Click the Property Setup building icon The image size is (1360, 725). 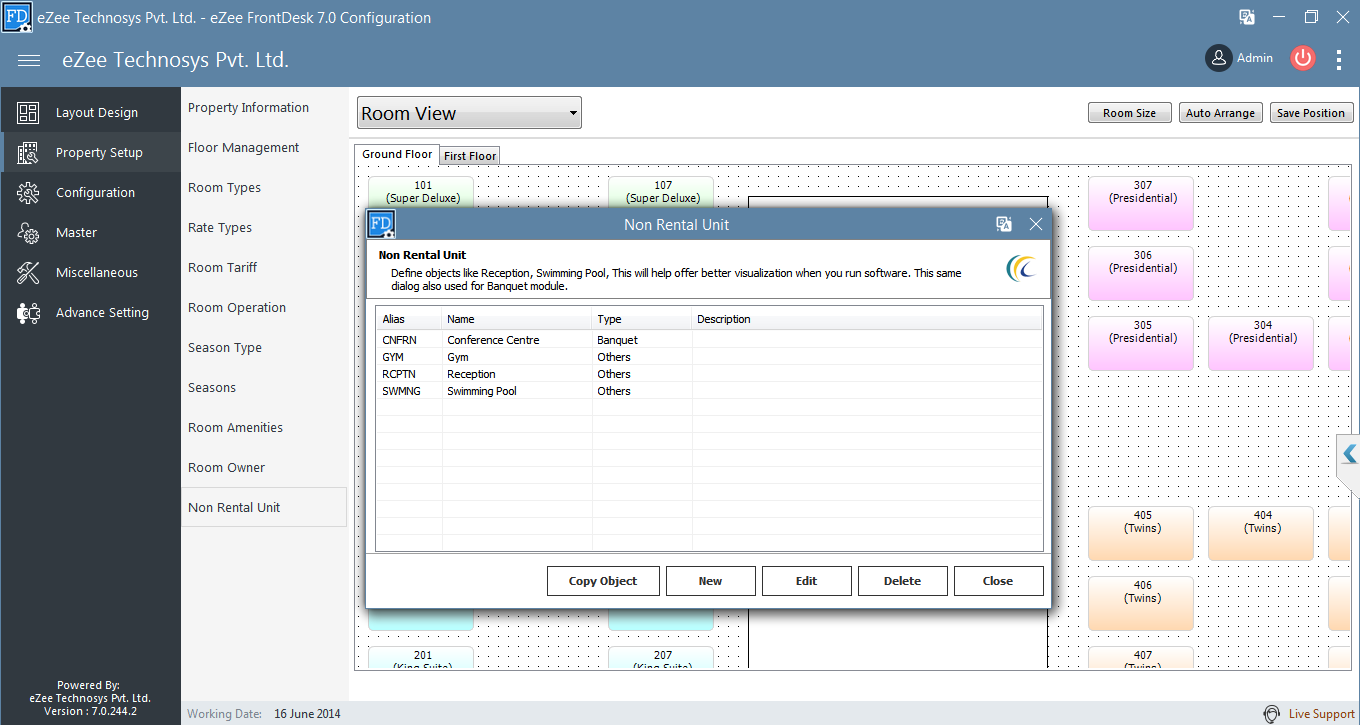coord(28,153)
